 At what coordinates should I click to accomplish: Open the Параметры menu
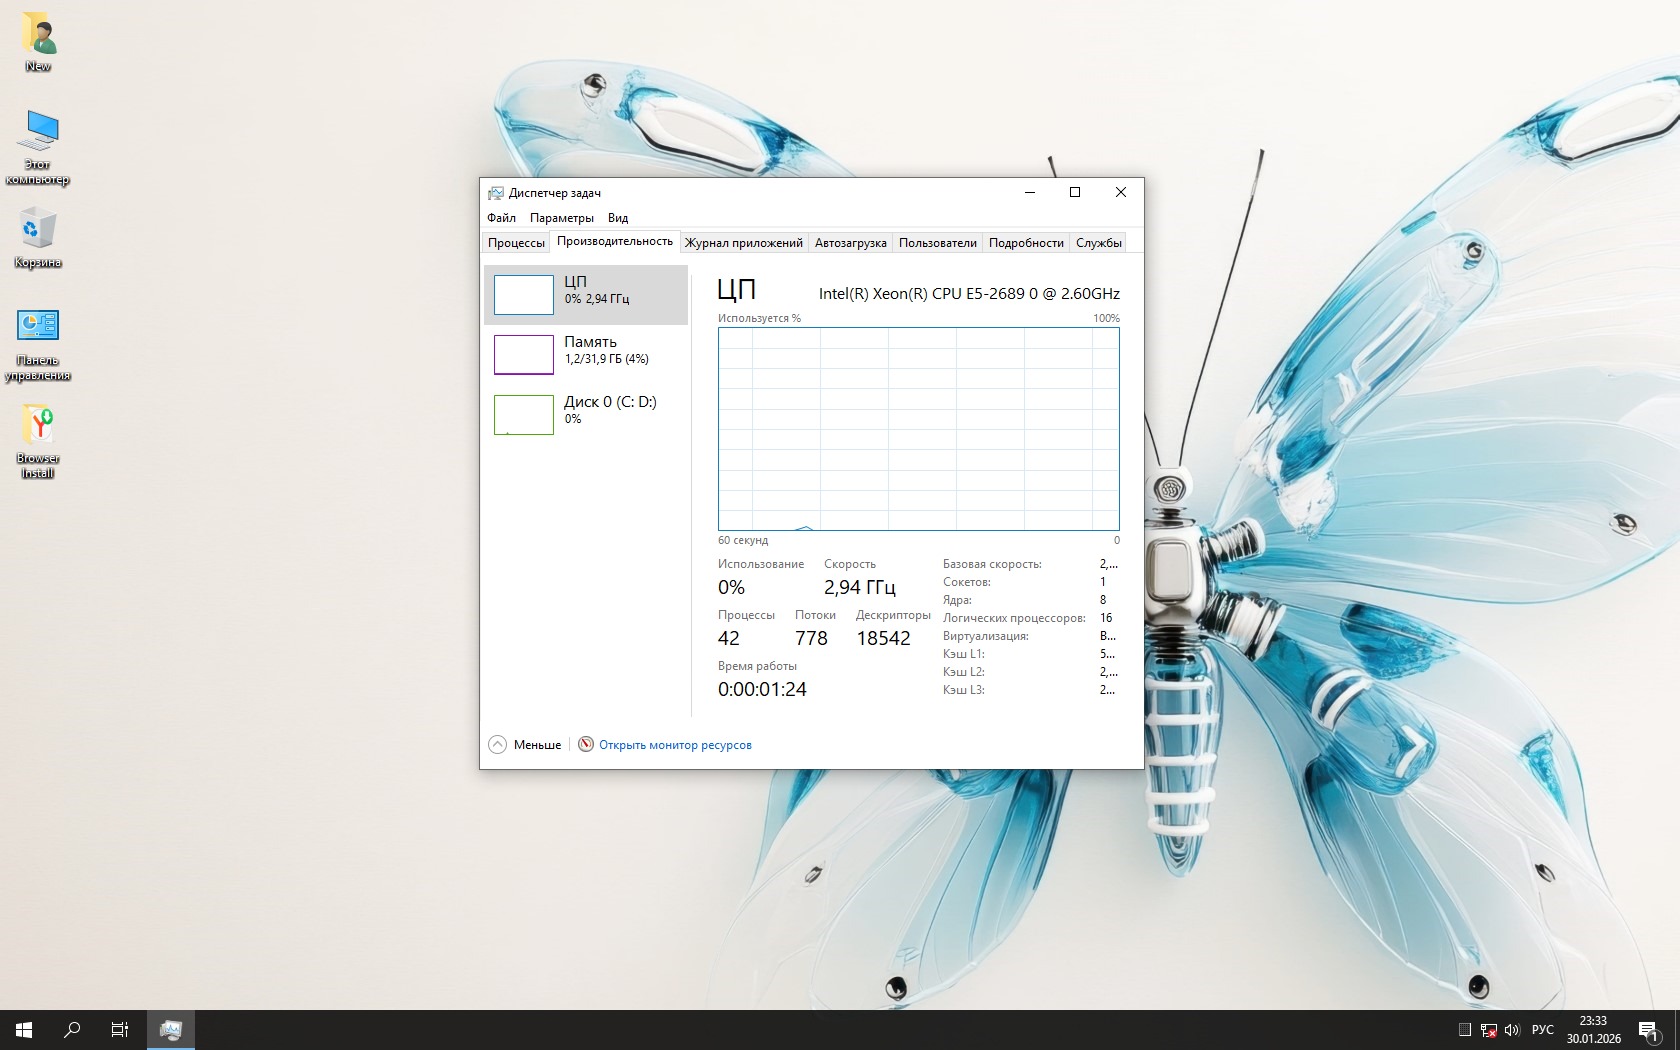[561, 218]
